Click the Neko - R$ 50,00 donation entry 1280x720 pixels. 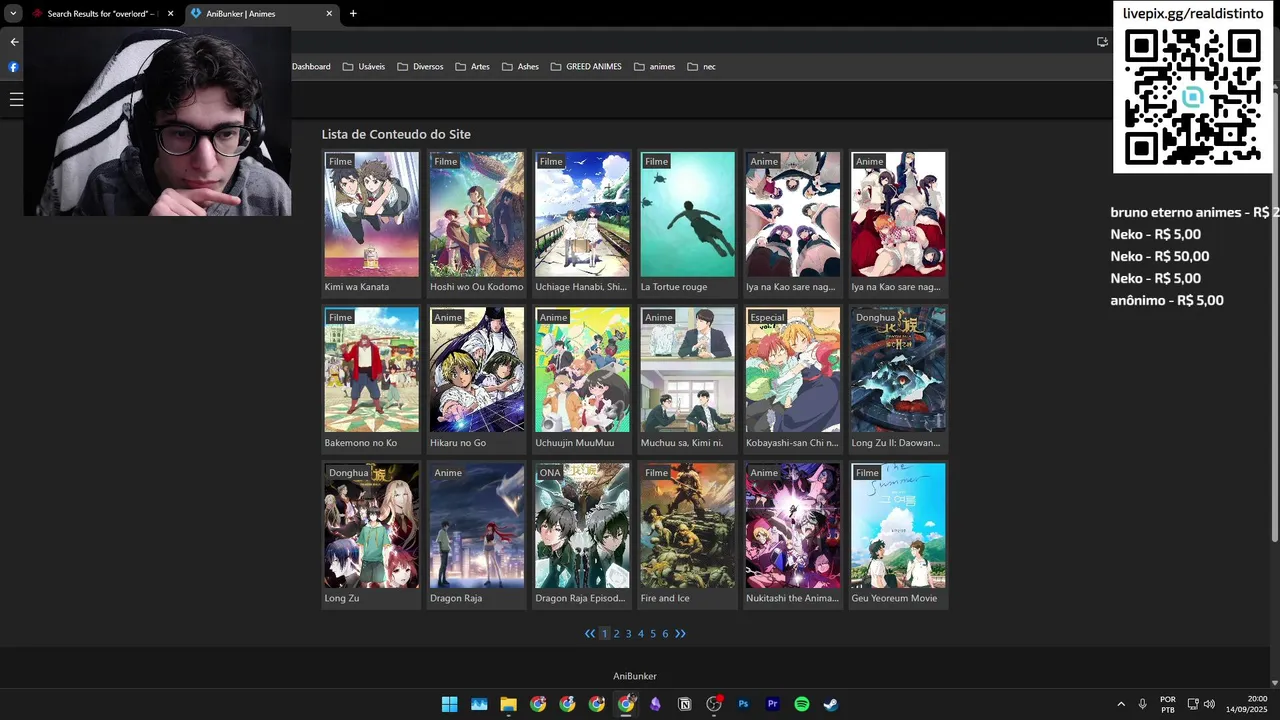coord(1160,256)
